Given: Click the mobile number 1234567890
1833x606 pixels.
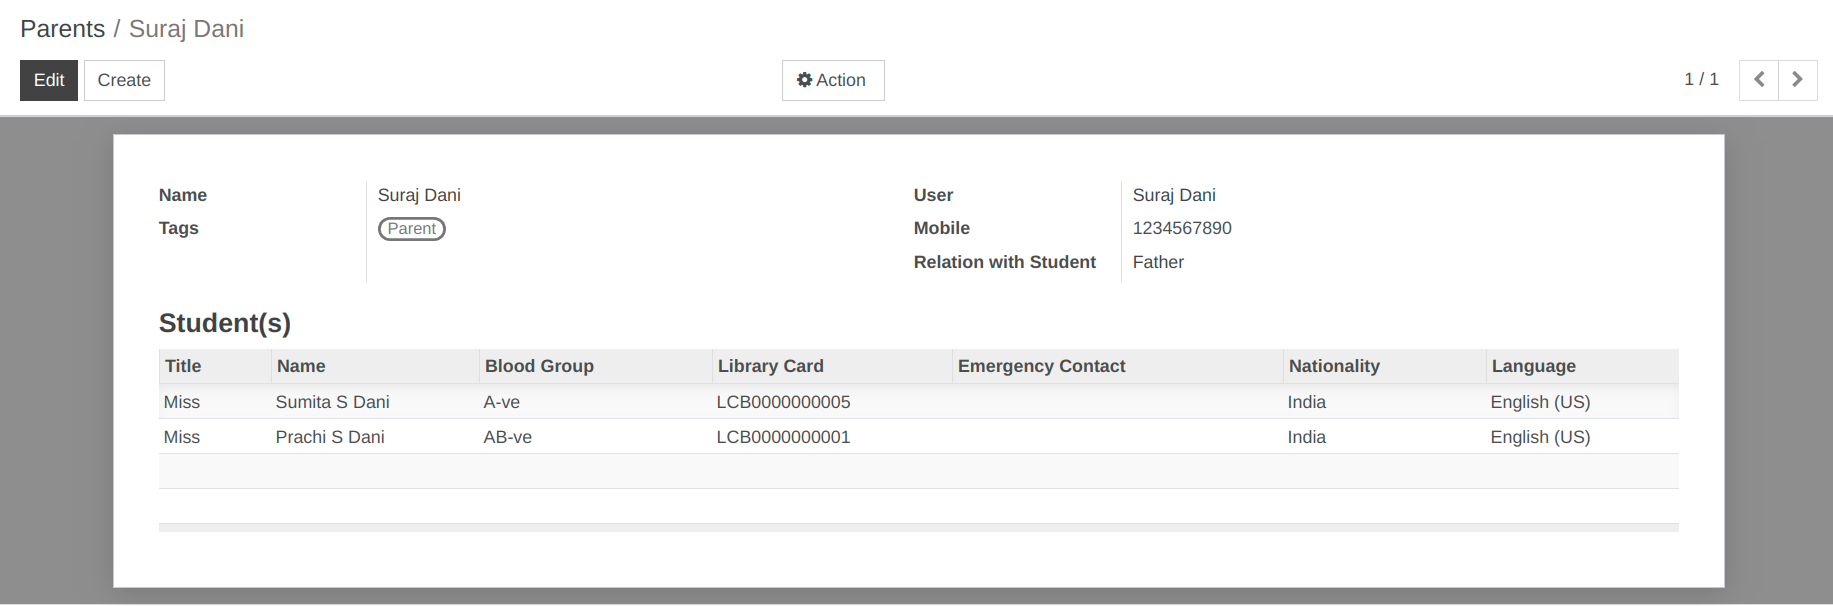Looking at the screenshot, I should 1182,228.
